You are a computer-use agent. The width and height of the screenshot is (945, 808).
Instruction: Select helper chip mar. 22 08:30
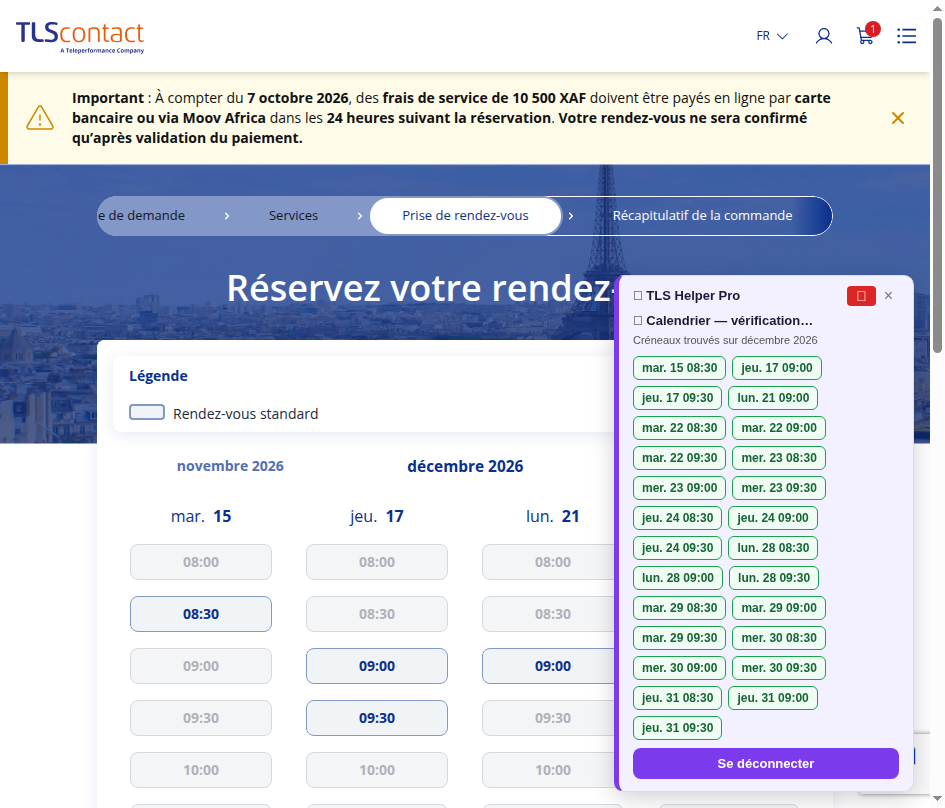[679, 428]
